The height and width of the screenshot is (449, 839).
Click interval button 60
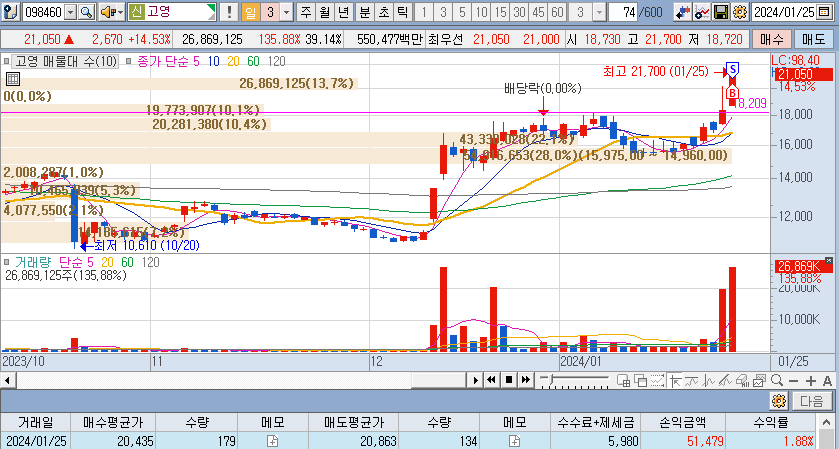[x=557, y=12]
